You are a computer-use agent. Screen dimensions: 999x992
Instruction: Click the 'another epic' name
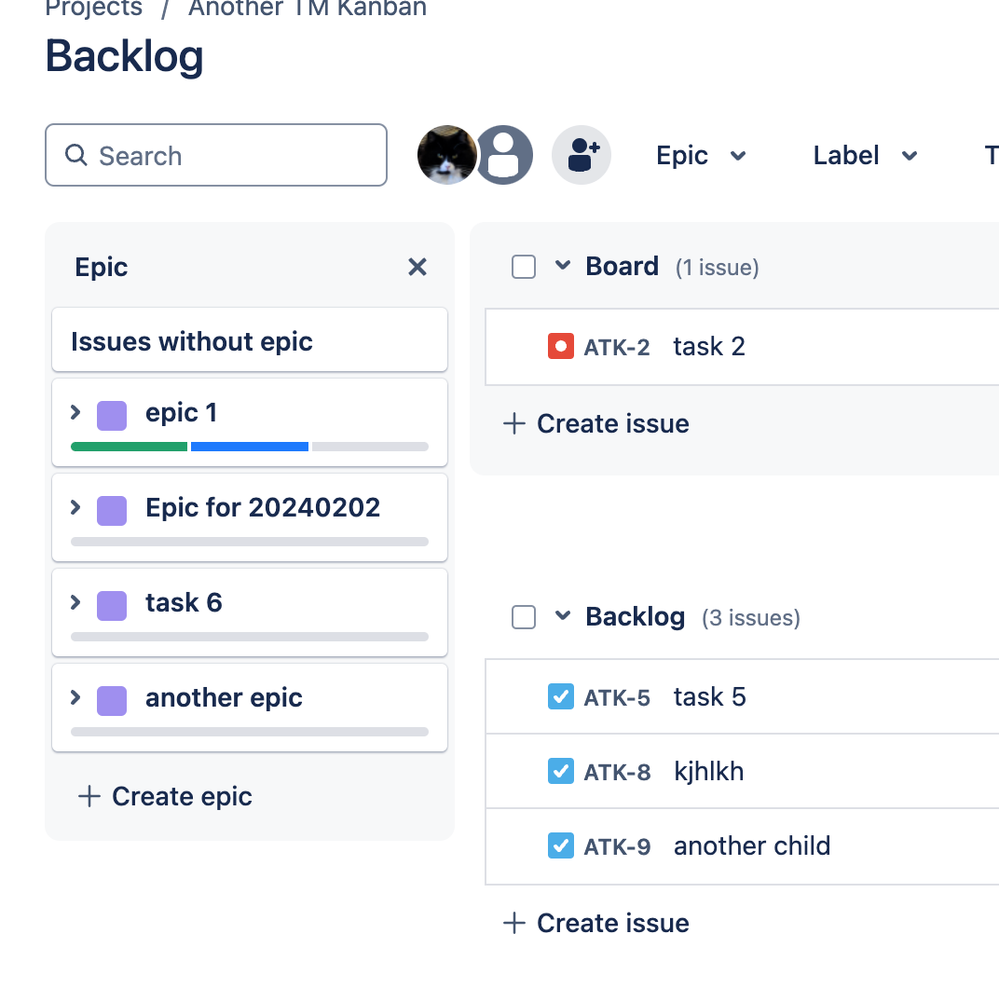[x=224, y=698]
